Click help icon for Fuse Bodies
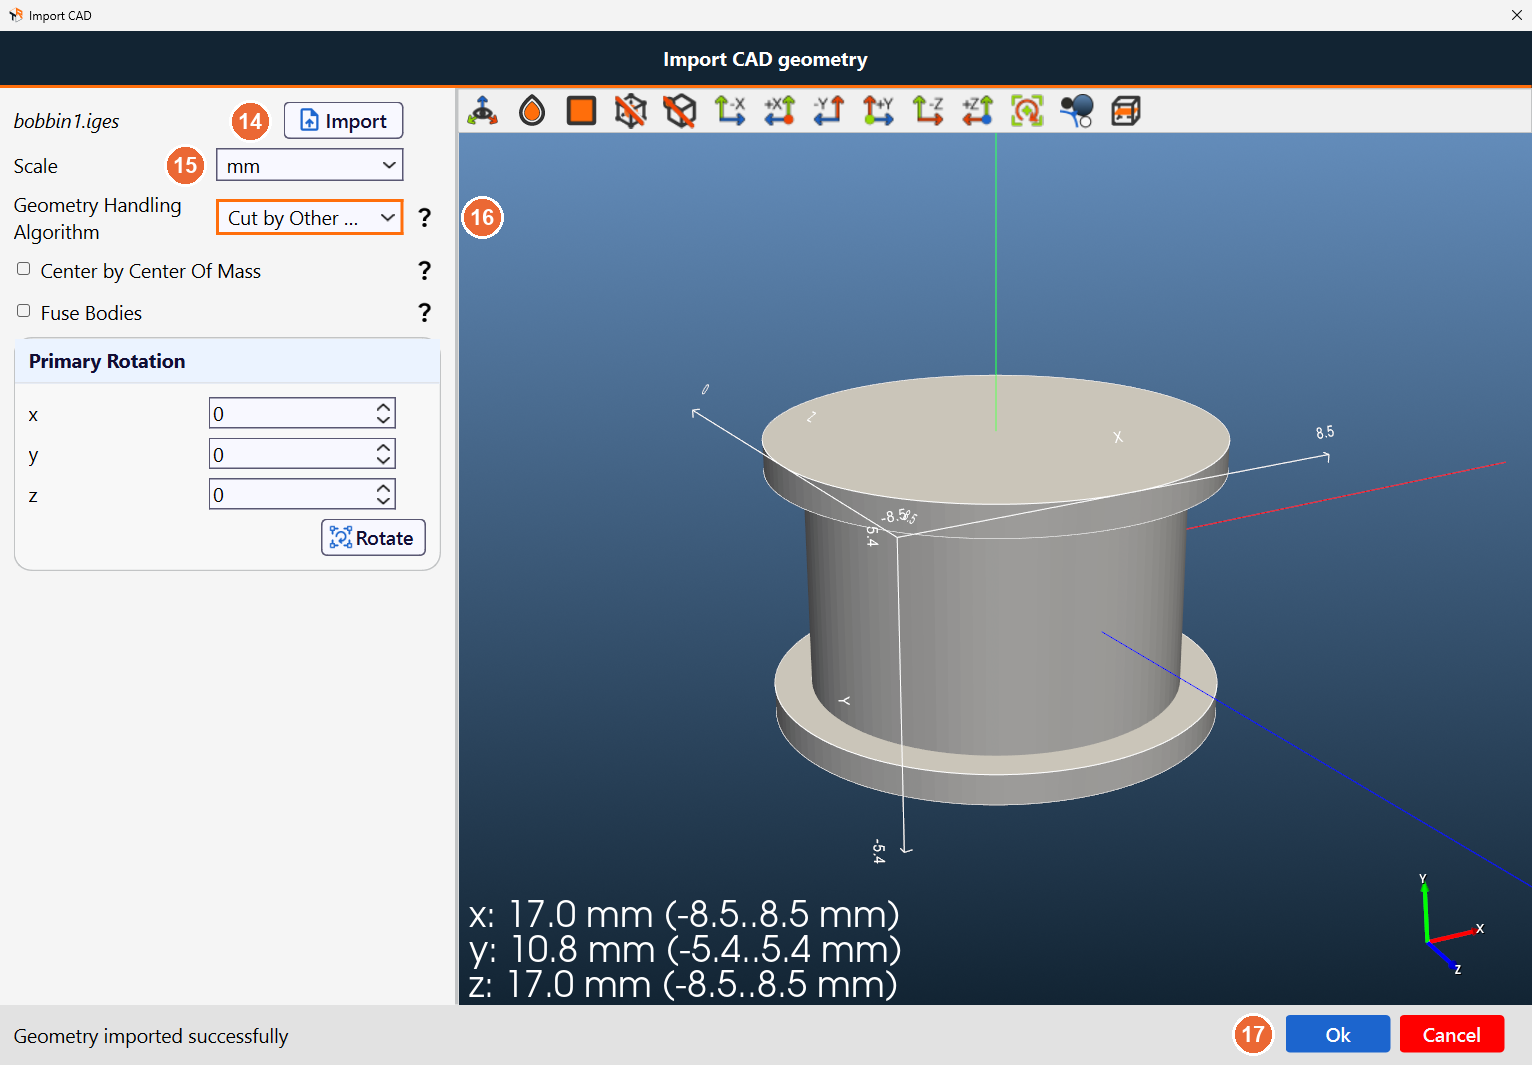The width and height of the screenshot is (1532, 1065). click(x=425, y=313)
